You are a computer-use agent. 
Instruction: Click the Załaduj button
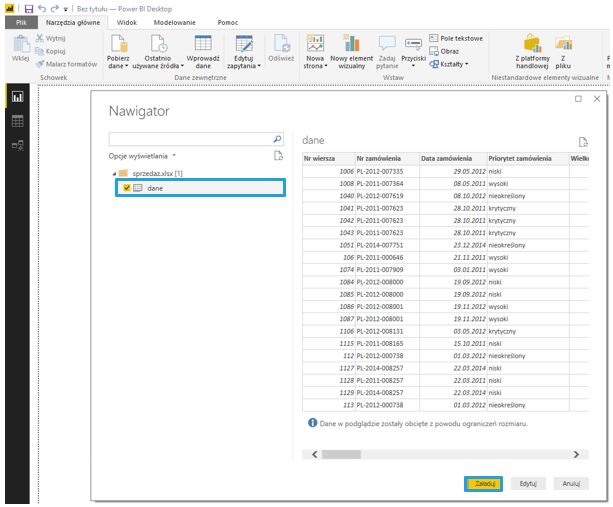[483, 482]
